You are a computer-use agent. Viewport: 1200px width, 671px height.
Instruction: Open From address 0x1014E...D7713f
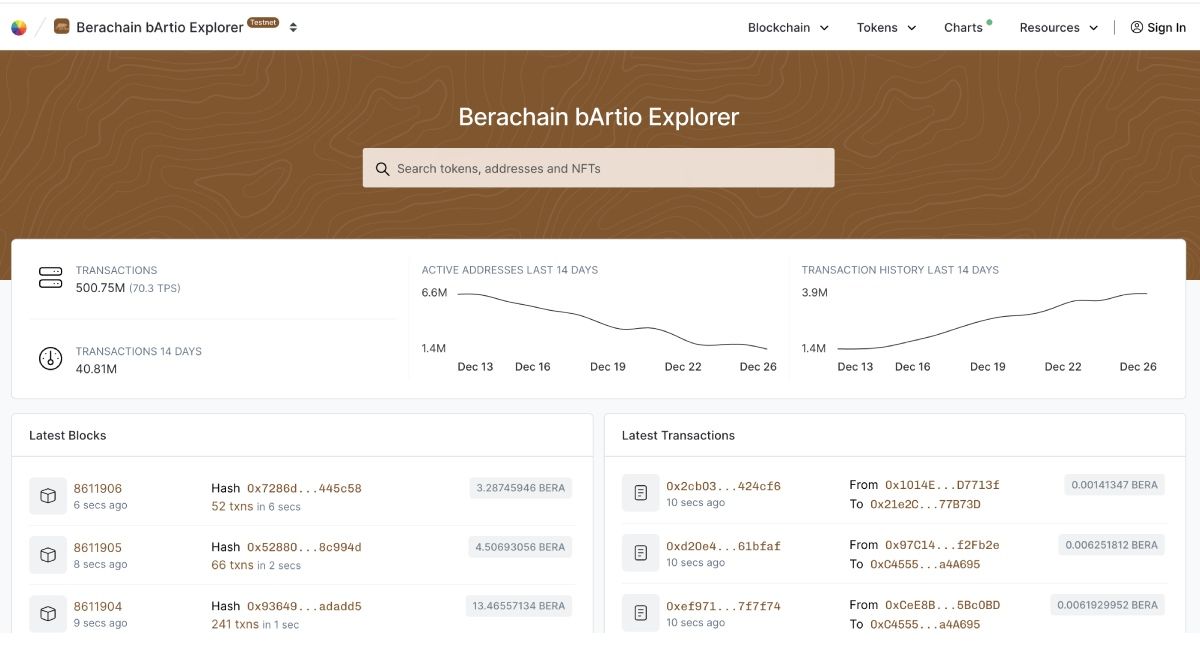tap(942, 485)
